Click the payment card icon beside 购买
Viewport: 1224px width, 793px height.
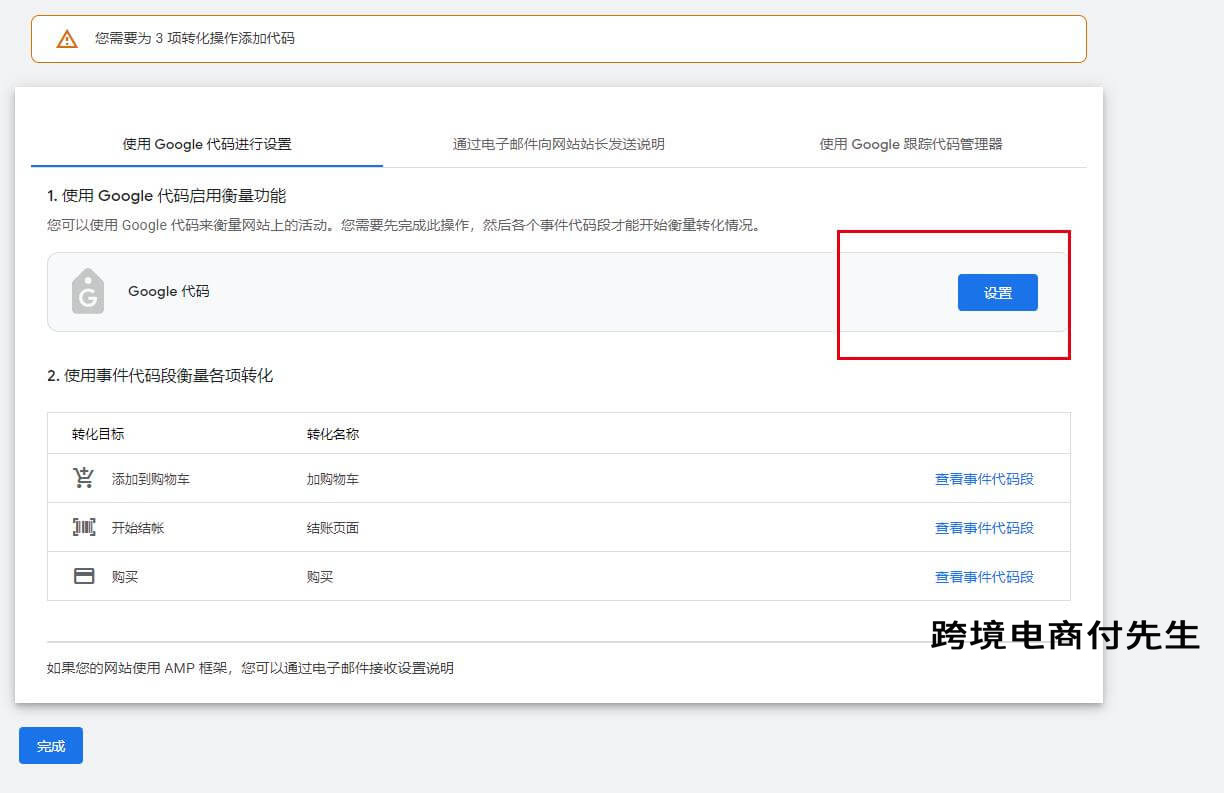click(85, 576)
